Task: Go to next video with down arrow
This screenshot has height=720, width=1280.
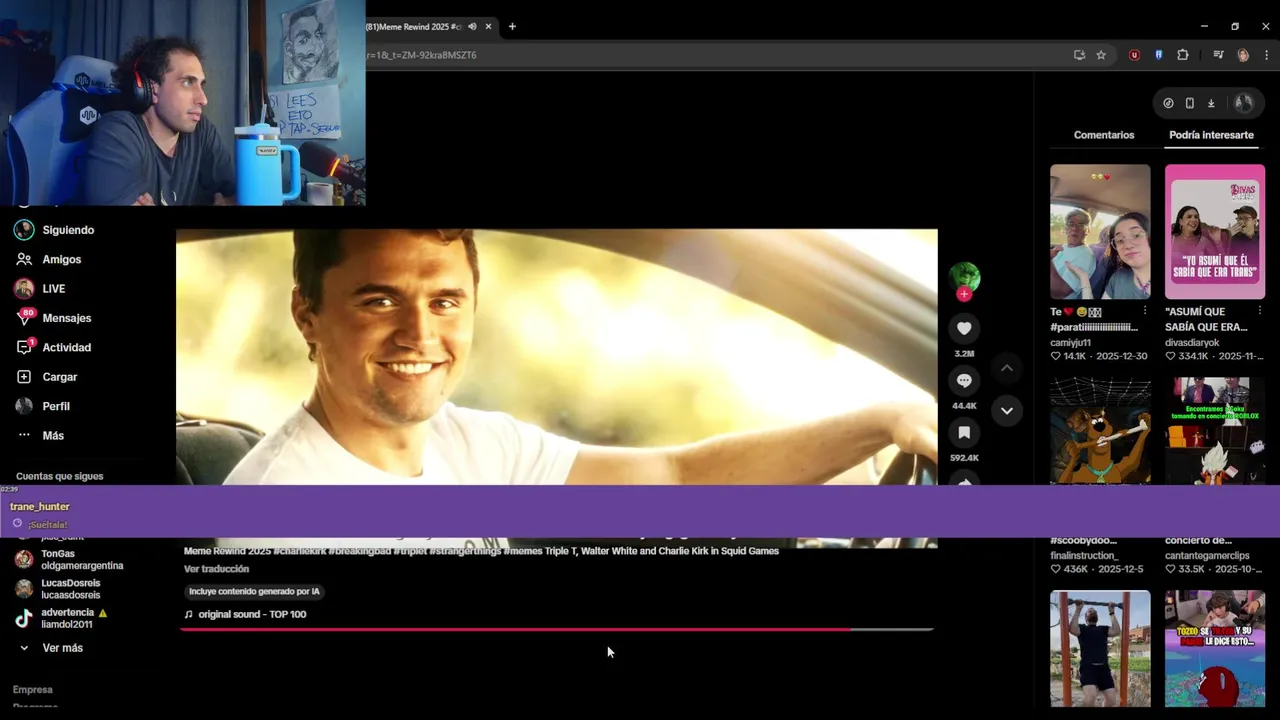Action: tap(1007, 410)
